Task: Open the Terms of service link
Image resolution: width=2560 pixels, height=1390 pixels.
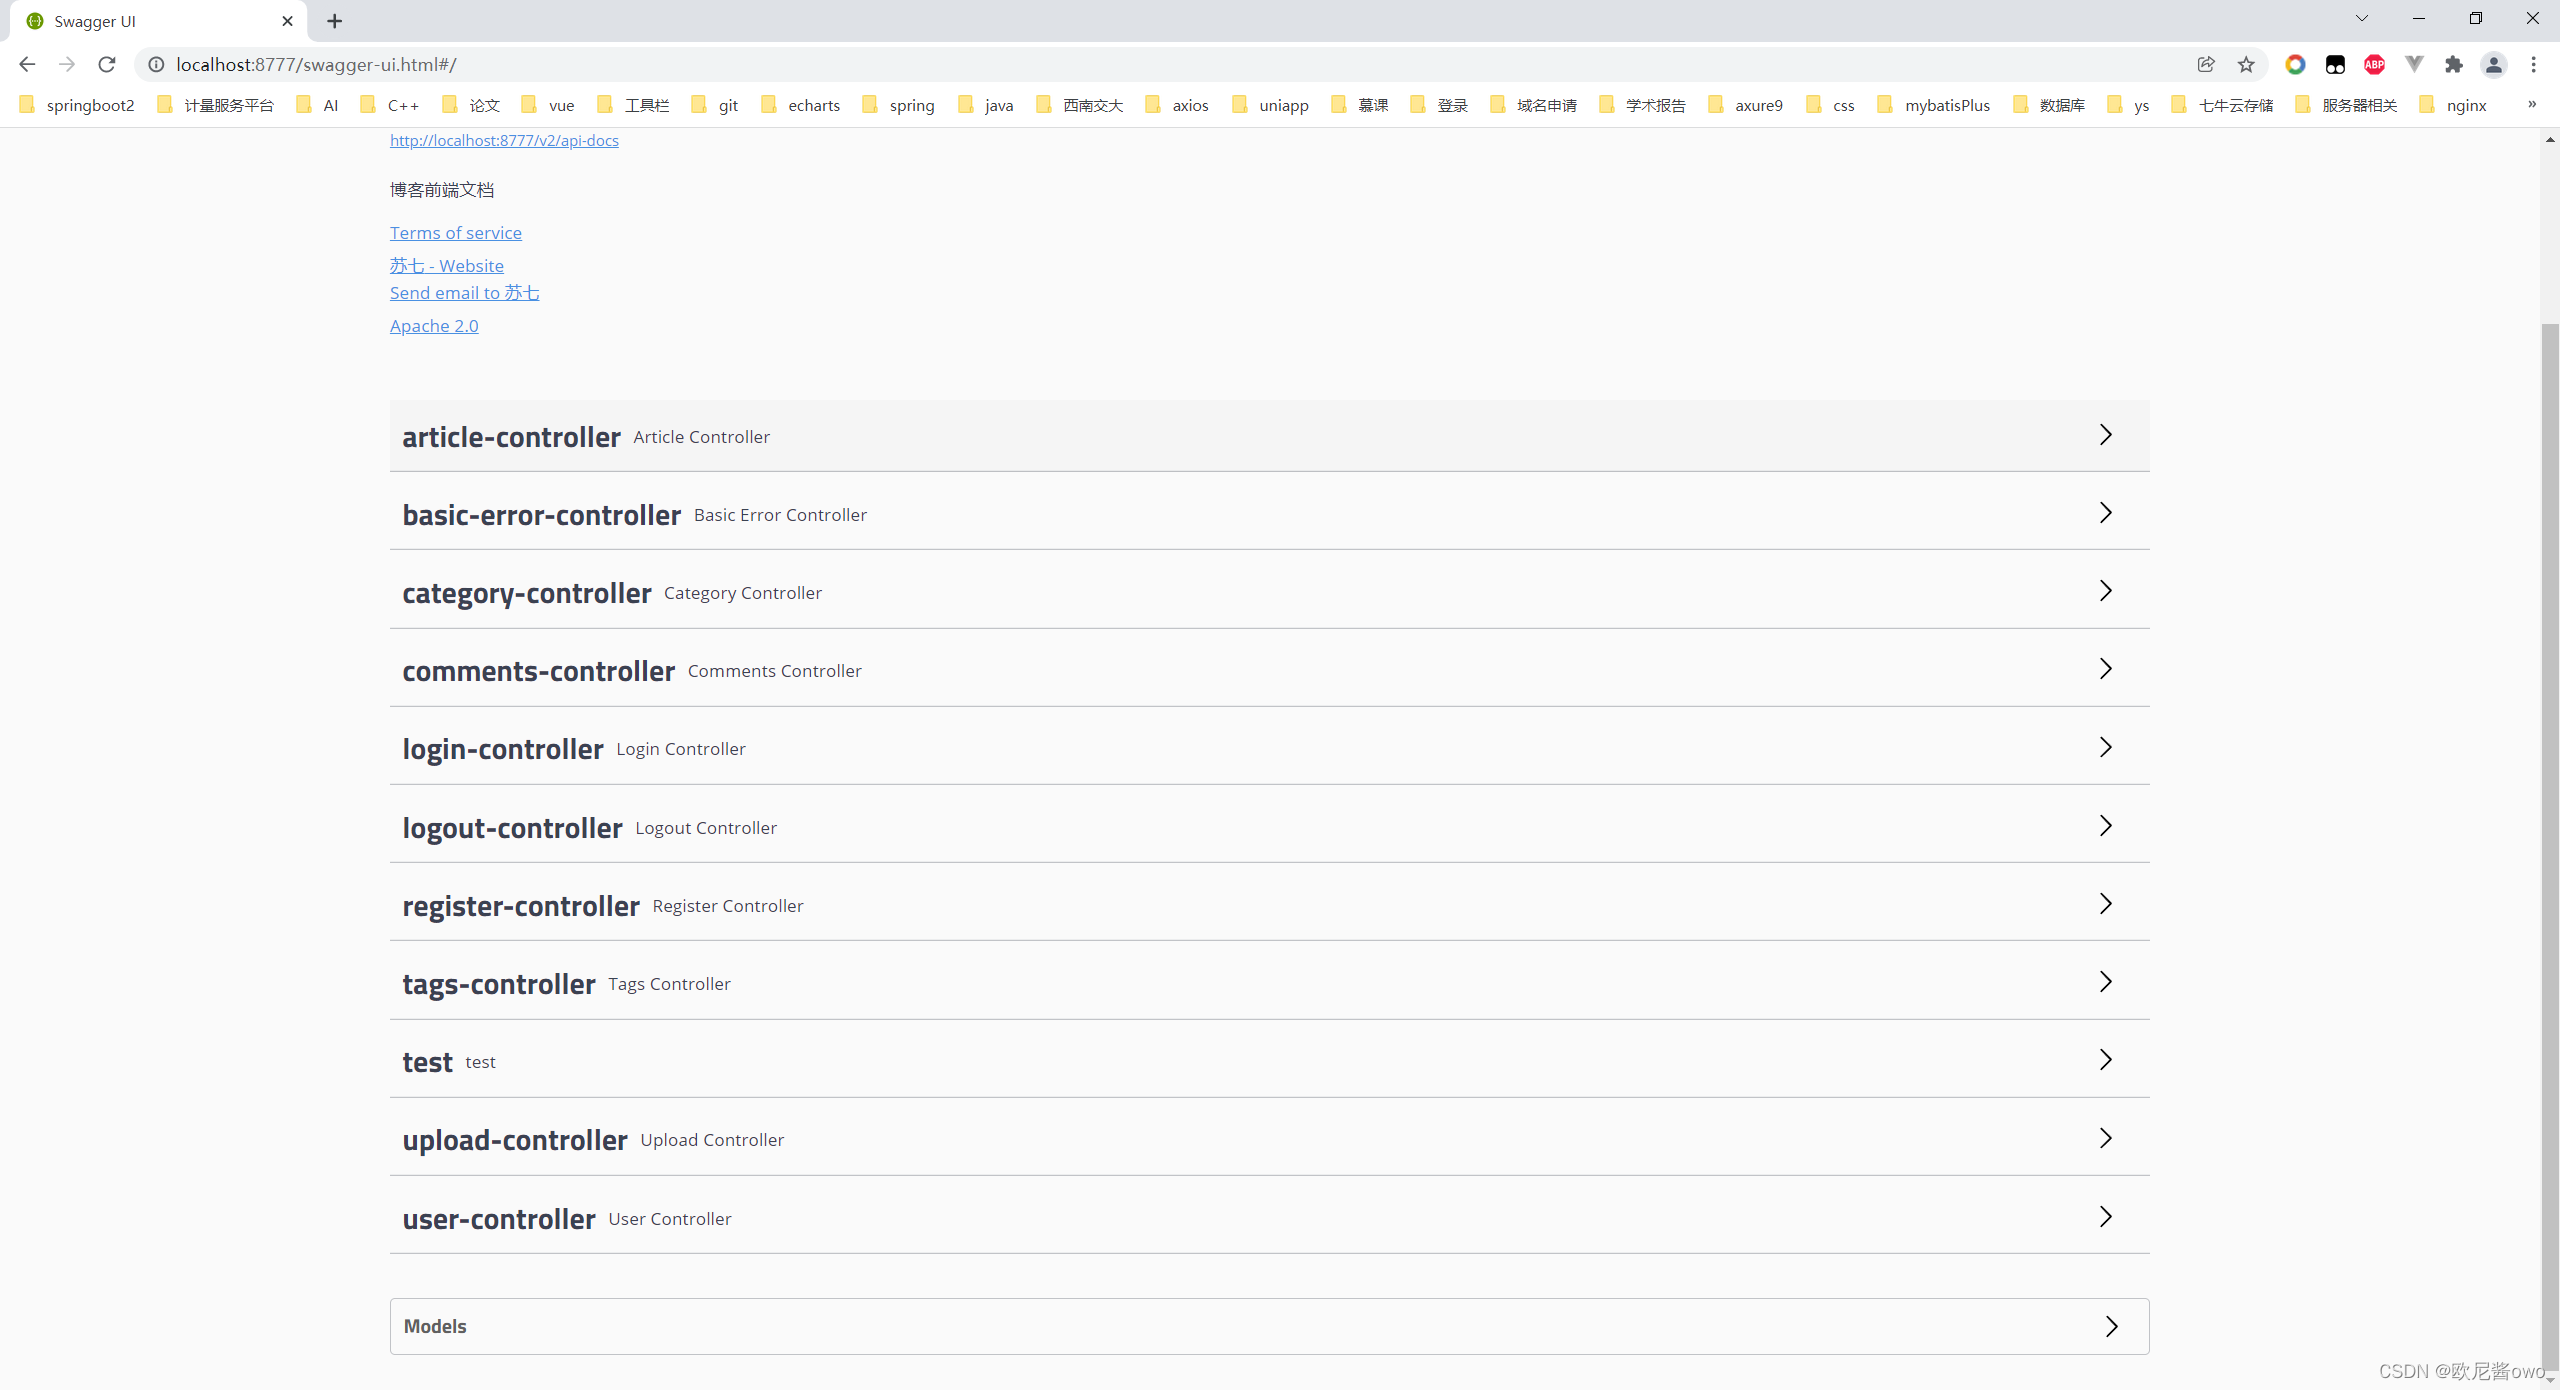Action: coord(455,232)
